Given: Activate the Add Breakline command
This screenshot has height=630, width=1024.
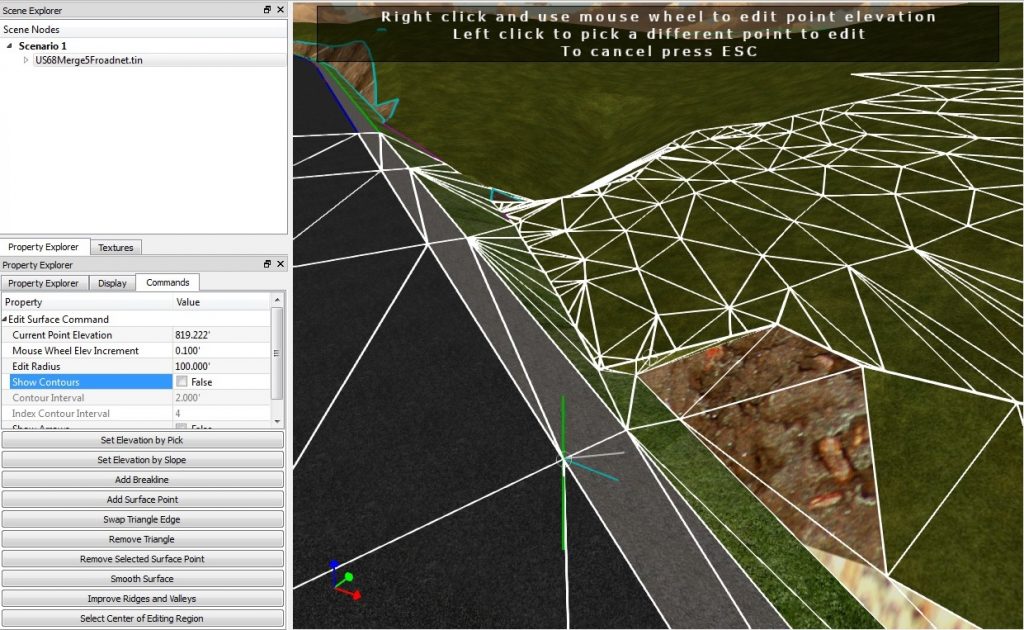Looking at the screenshot, I should click(x=143, y=479).
